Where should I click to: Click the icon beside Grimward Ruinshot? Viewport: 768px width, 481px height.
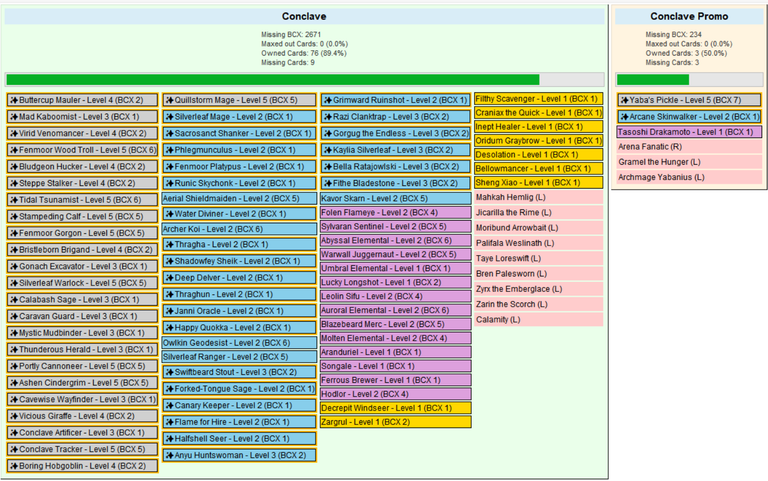tap(328, 100)
